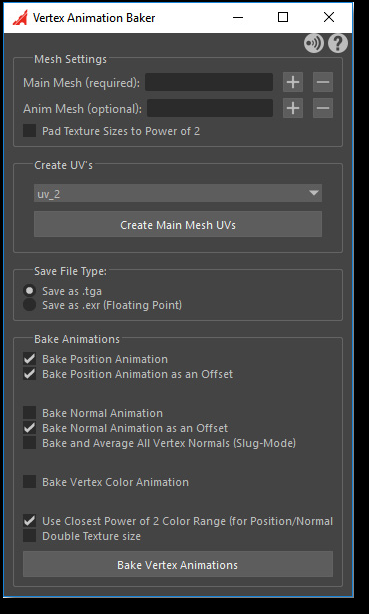Enable Bake Normal Animation checkbox
Viewport: 369px width, 614px height.
[29, 413]
